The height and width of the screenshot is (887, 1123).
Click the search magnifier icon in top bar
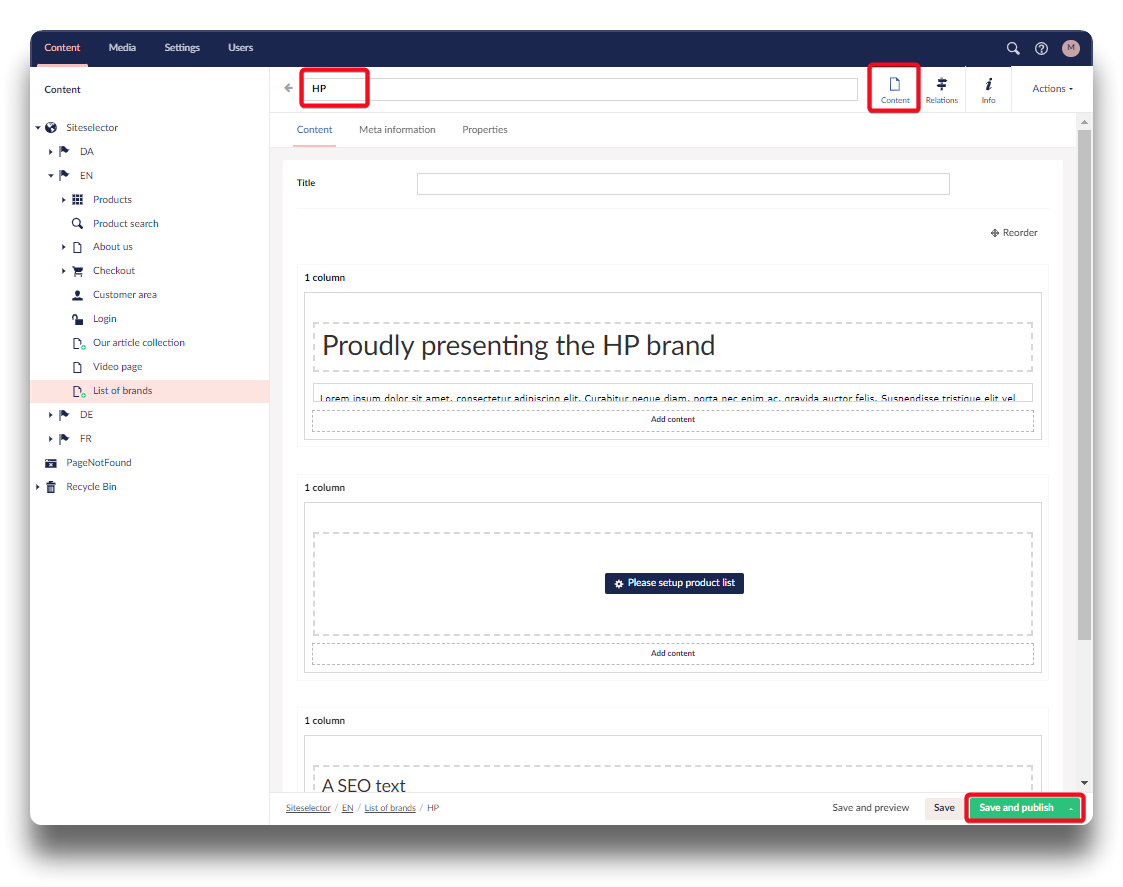pos(1013,48)
